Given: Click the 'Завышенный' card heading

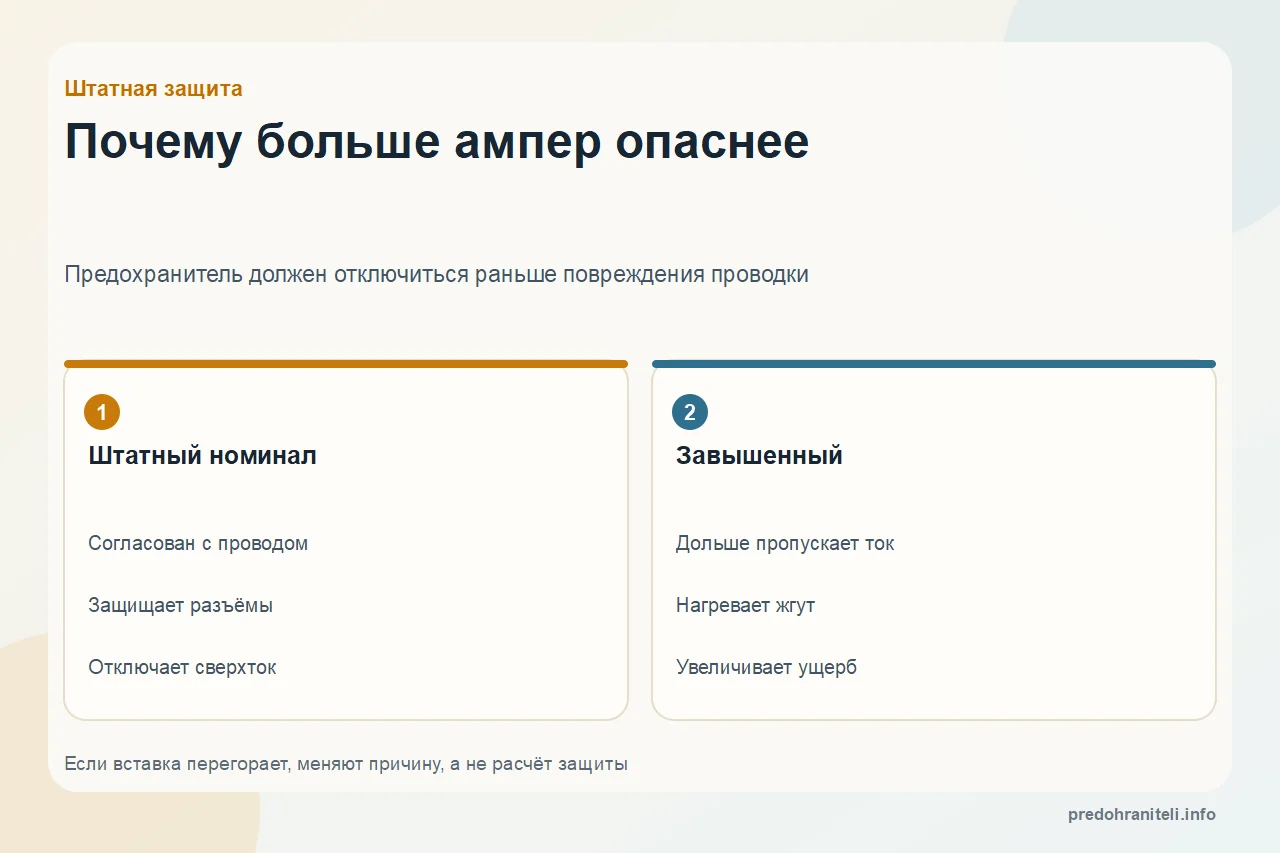Looking at the screenshot, I should coord(759,456).
